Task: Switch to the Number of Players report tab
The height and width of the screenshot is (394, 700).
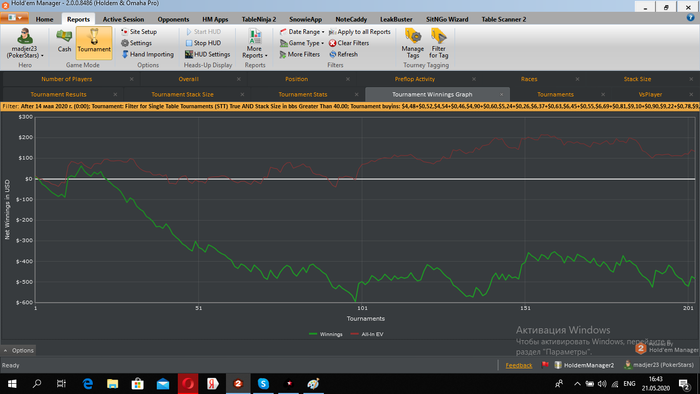Action: pos(67,79)
